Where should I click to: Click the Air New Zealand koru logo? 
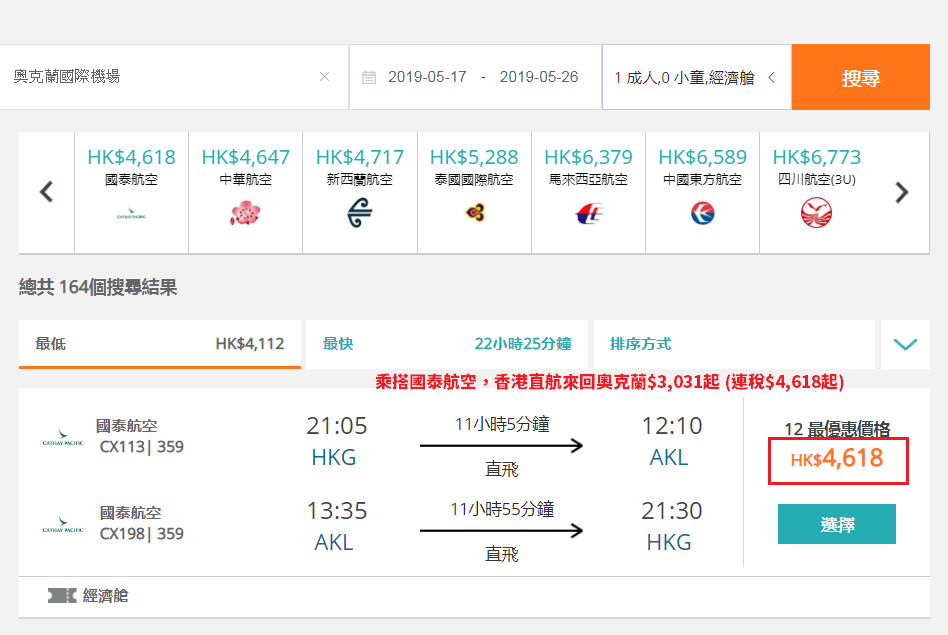coord(360,212)
